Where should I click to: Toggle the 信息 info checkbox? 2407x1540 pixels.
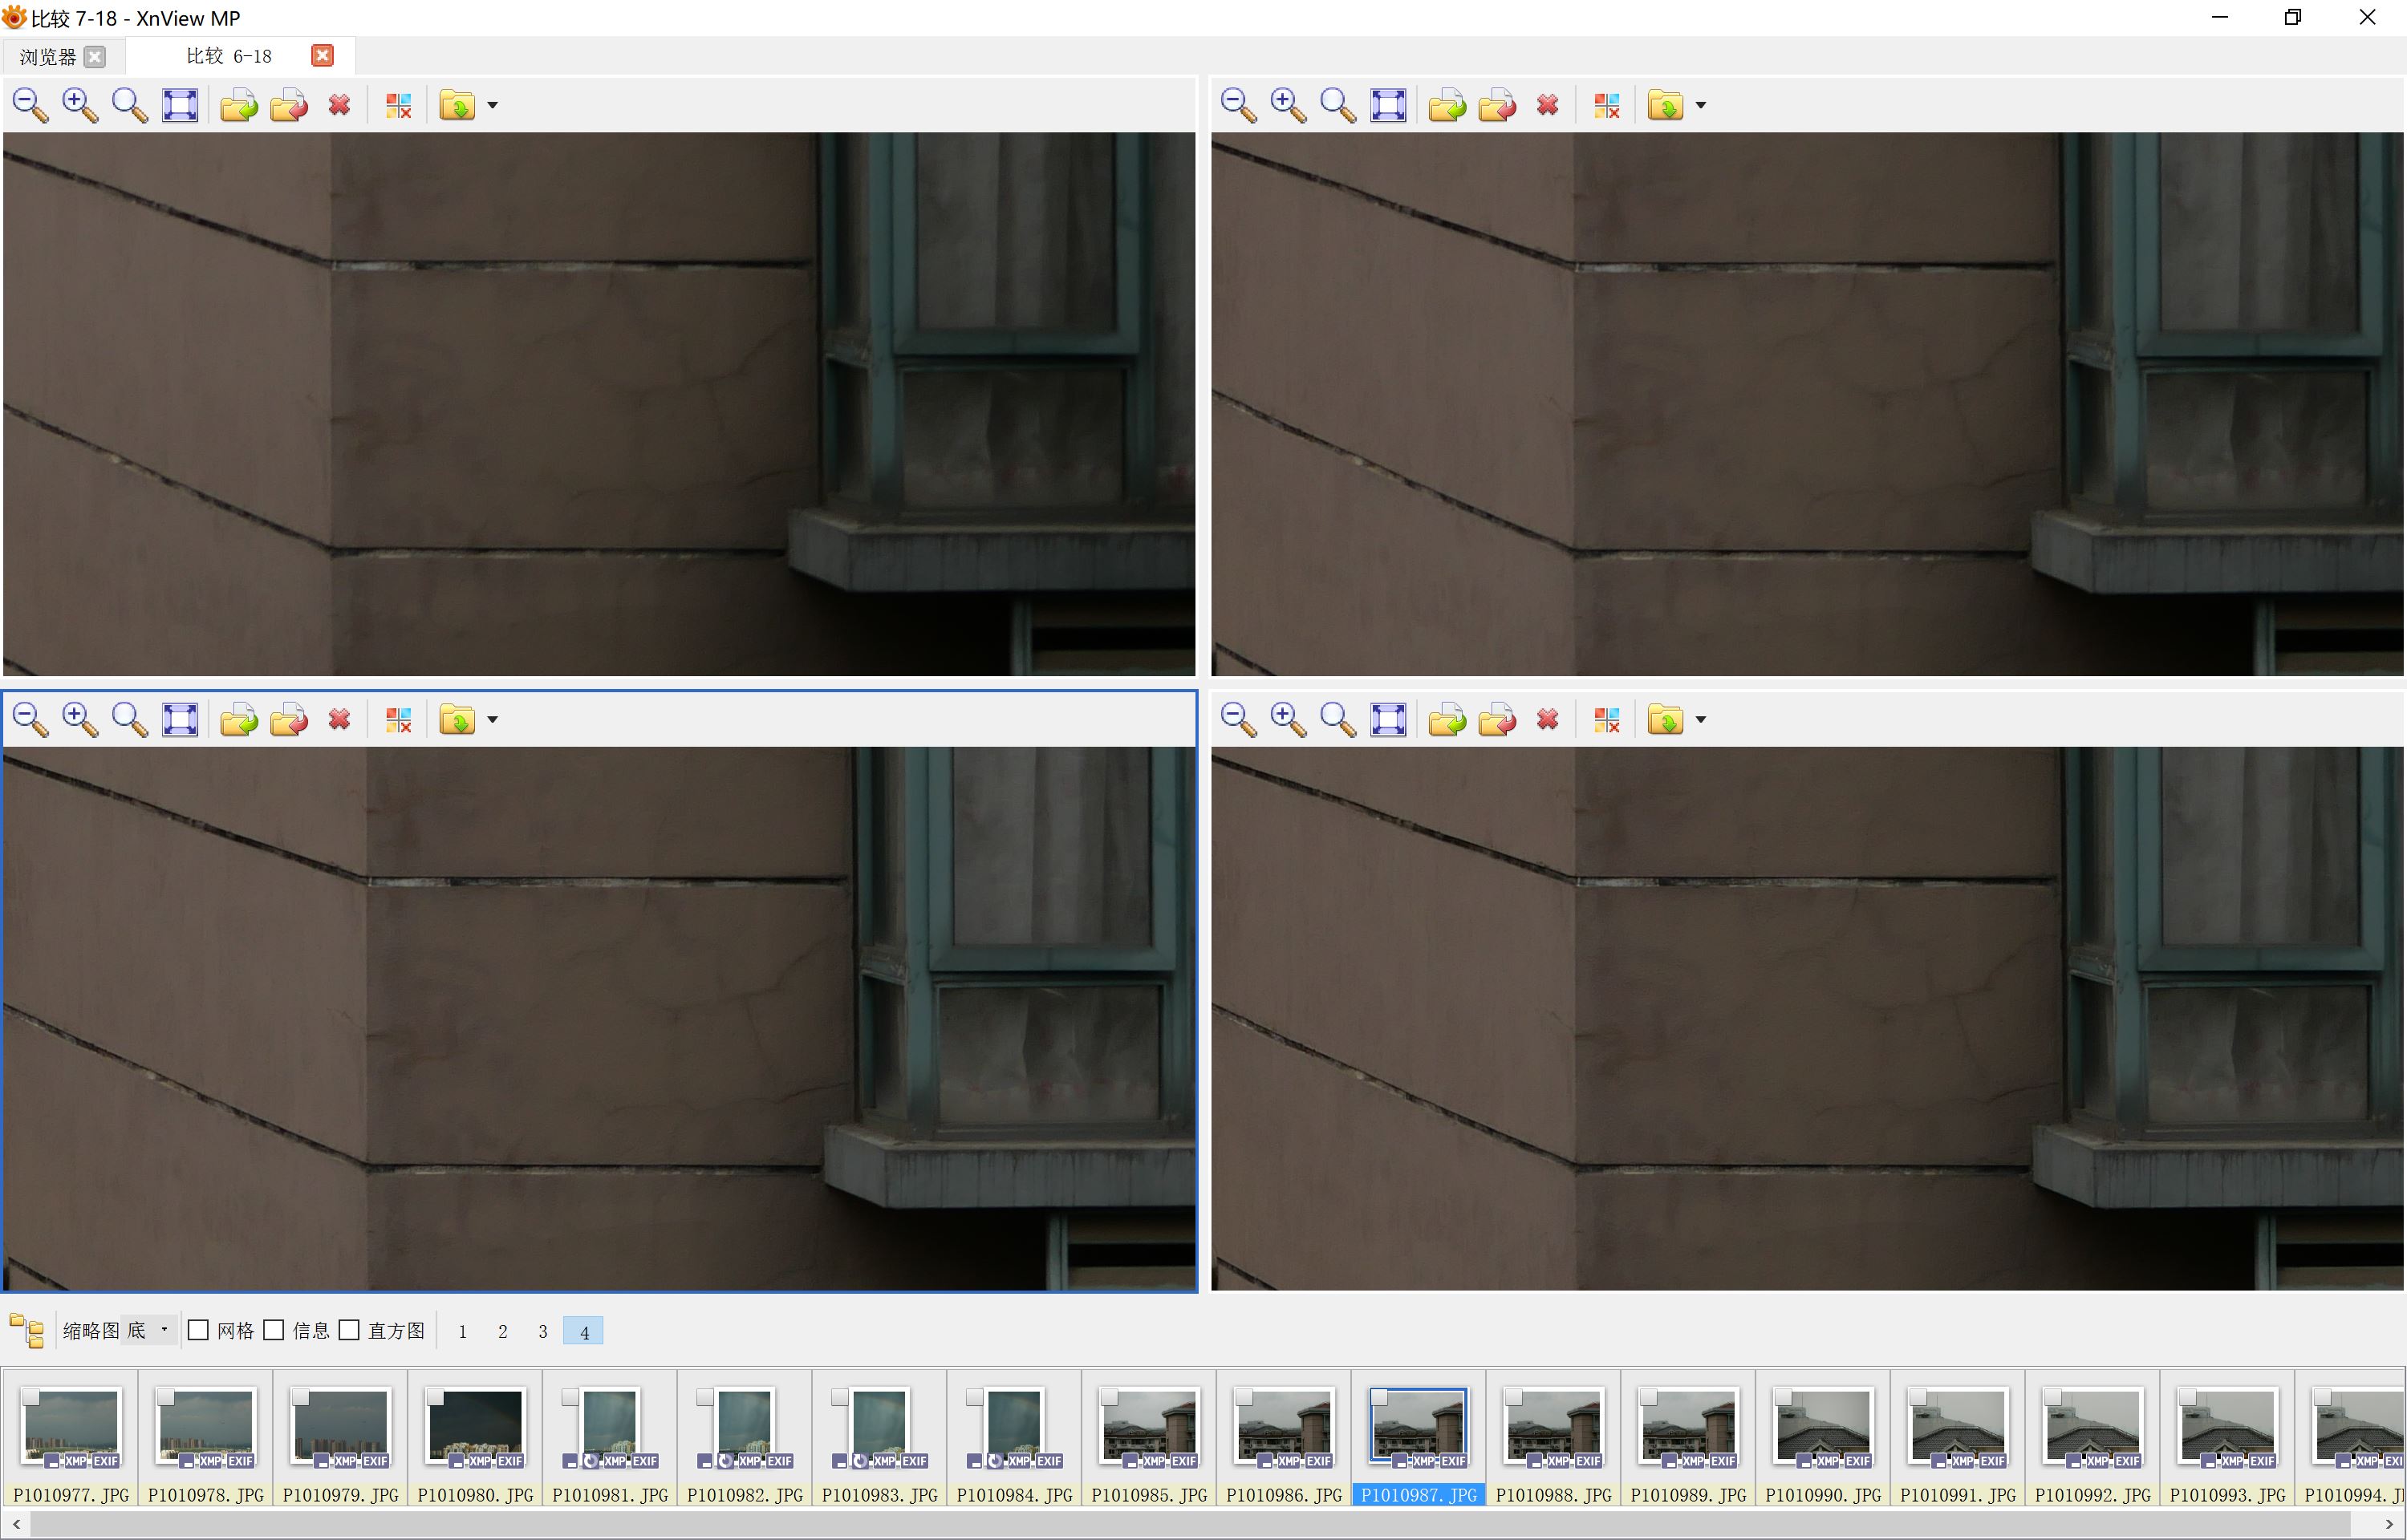point(274,1330)
